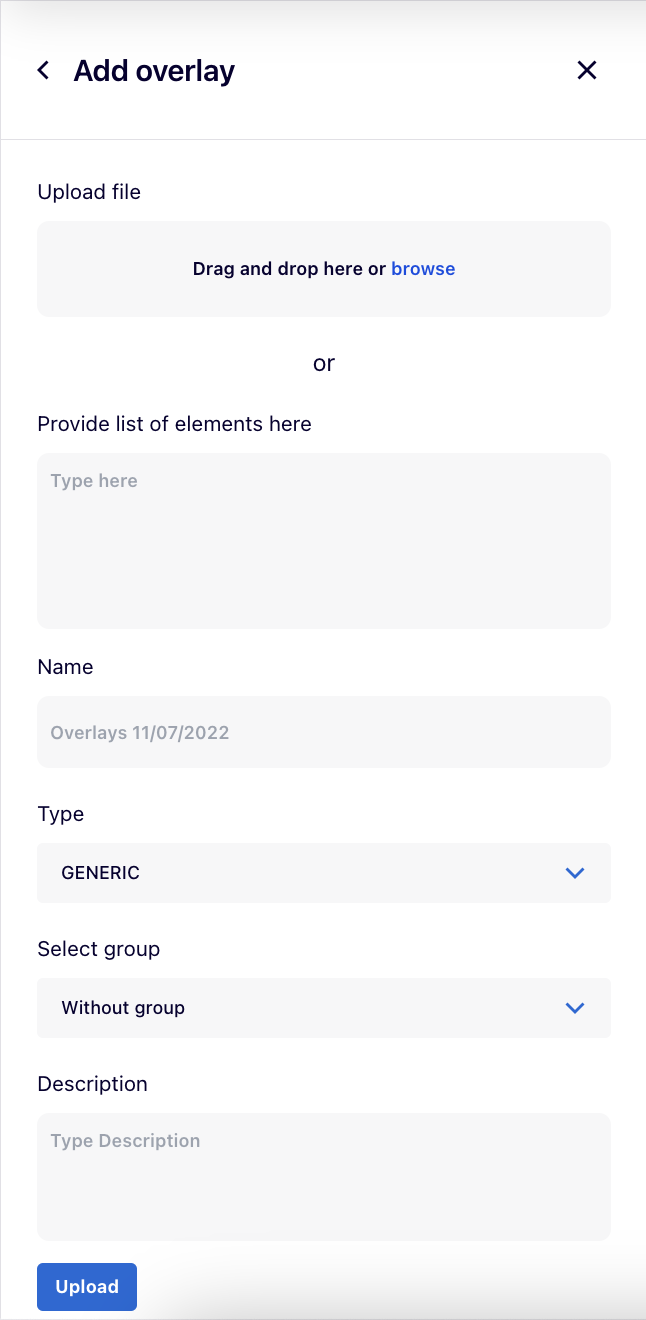
Task: Focus the Type Description text area
Action: [x=323, y=1177]
